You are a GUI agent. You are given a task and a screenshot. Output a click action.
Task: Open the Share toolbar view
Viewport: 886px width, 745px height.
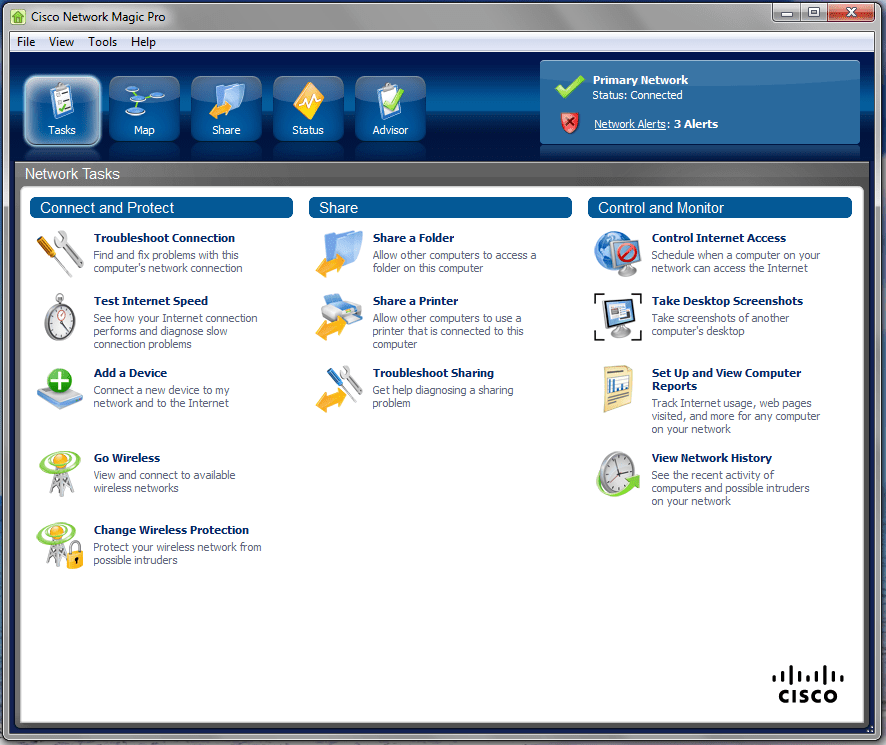click(226, 109)
